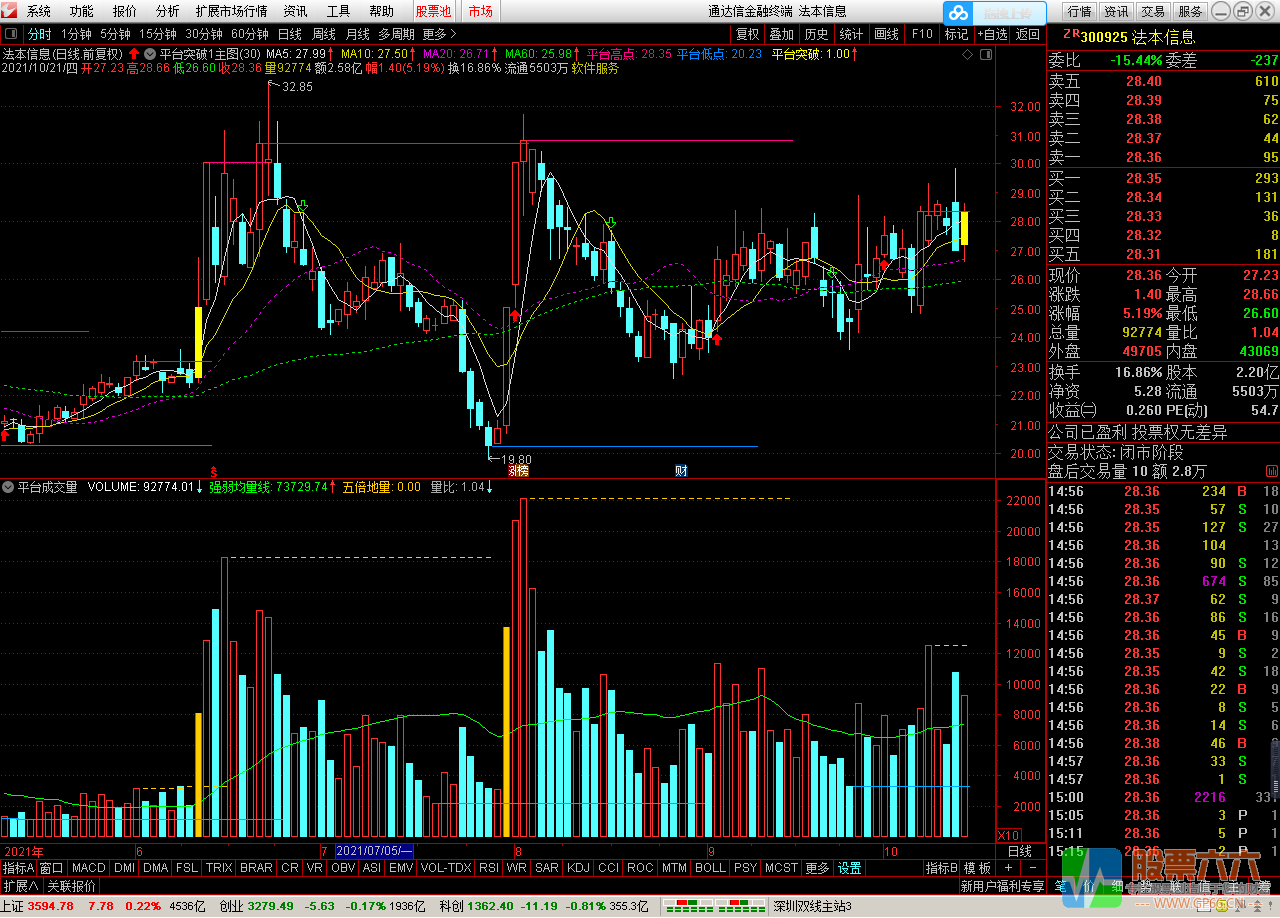
Task: Click the 返回 back button
Action: (1027, 34)
